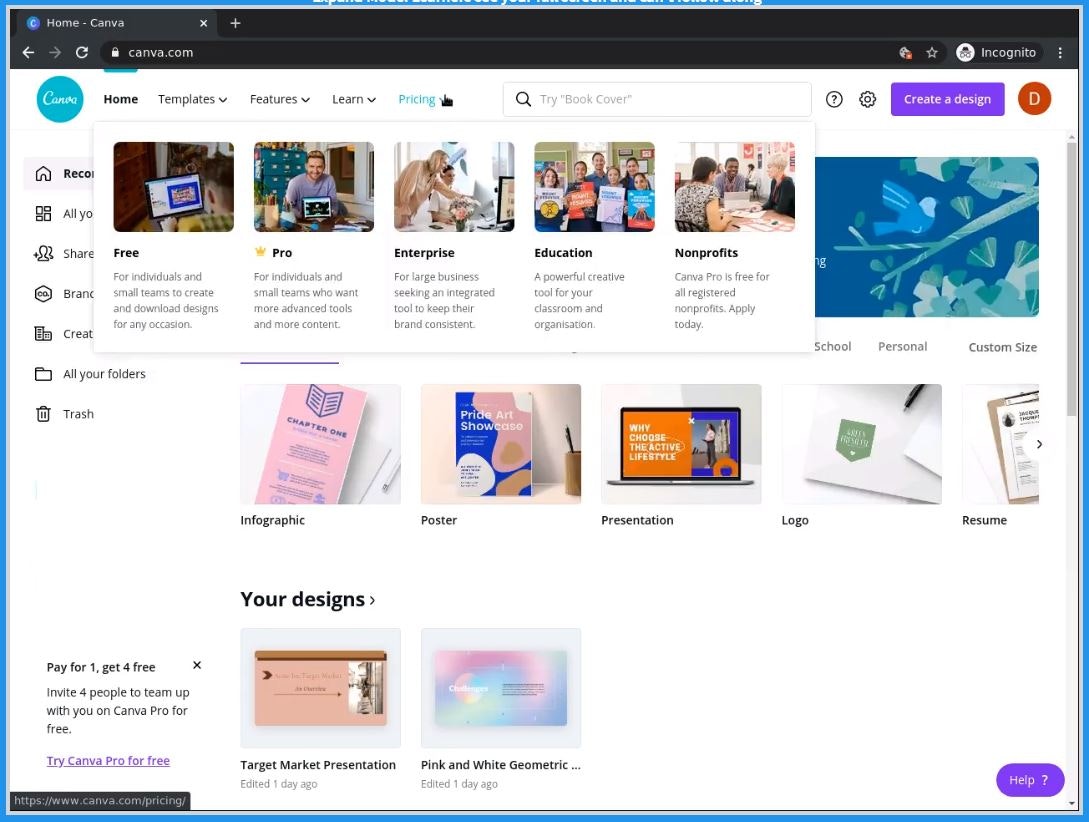Open the Trash sidebar label

pos(78,414)
